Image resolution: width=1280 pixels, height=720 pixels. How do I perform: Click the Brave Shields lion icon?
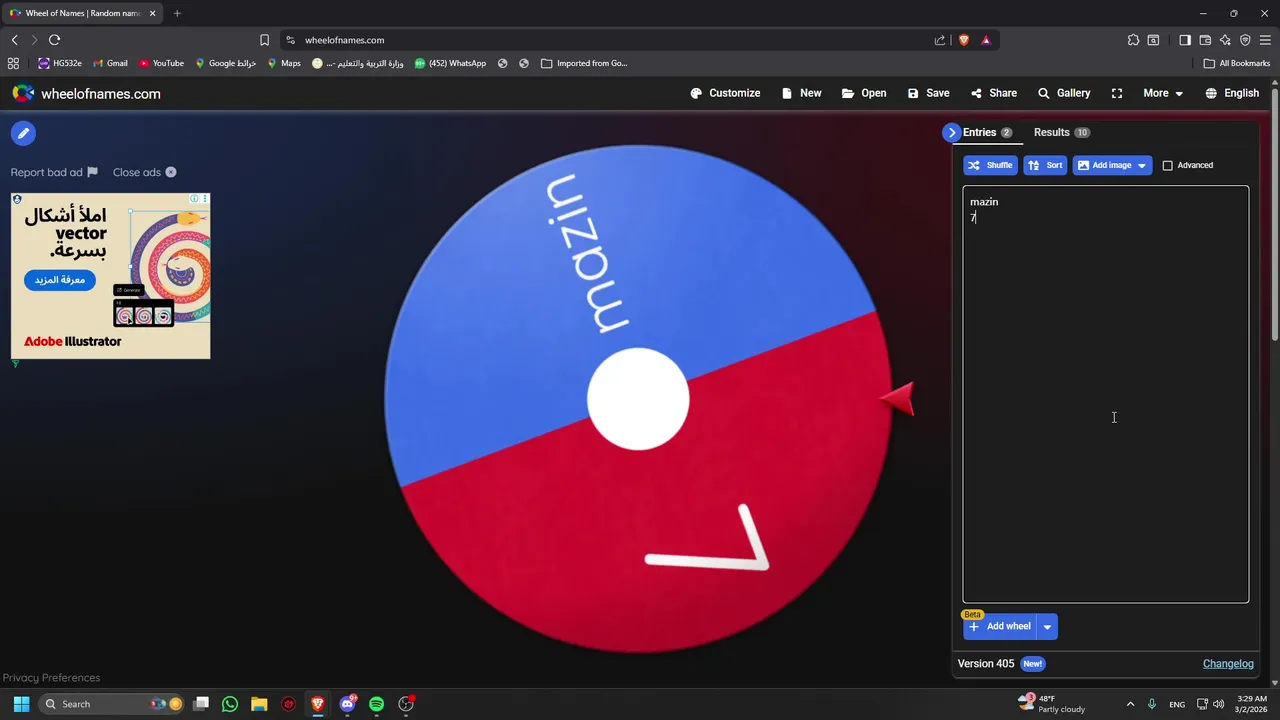[964, 40]
